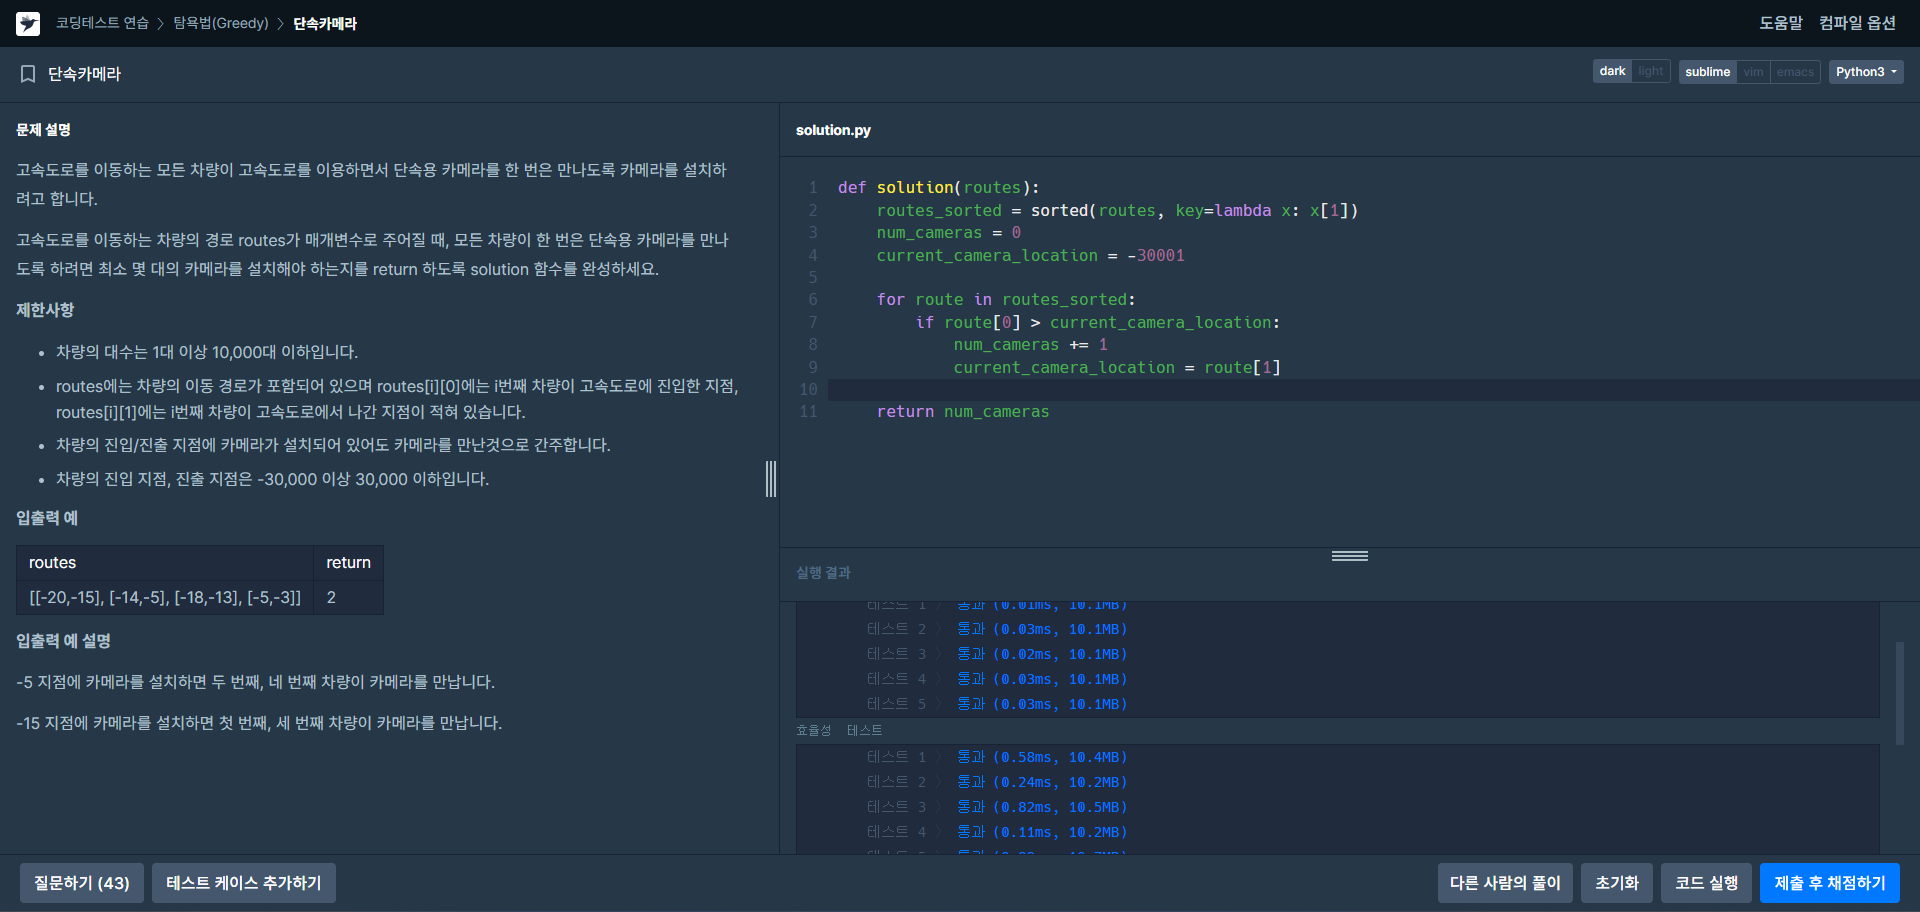Click the 'return num_cameras' code line

(963, 412)
